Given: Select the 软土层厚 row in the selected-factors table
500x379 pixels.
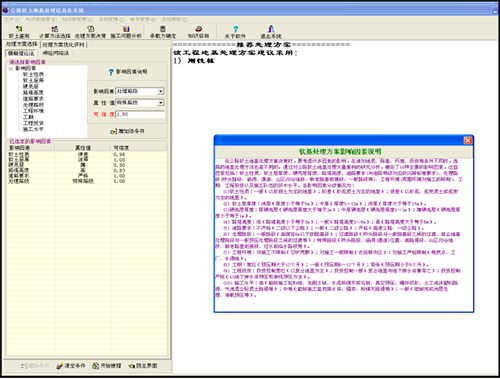Looking at the screenshot, I should pos(87,160).
